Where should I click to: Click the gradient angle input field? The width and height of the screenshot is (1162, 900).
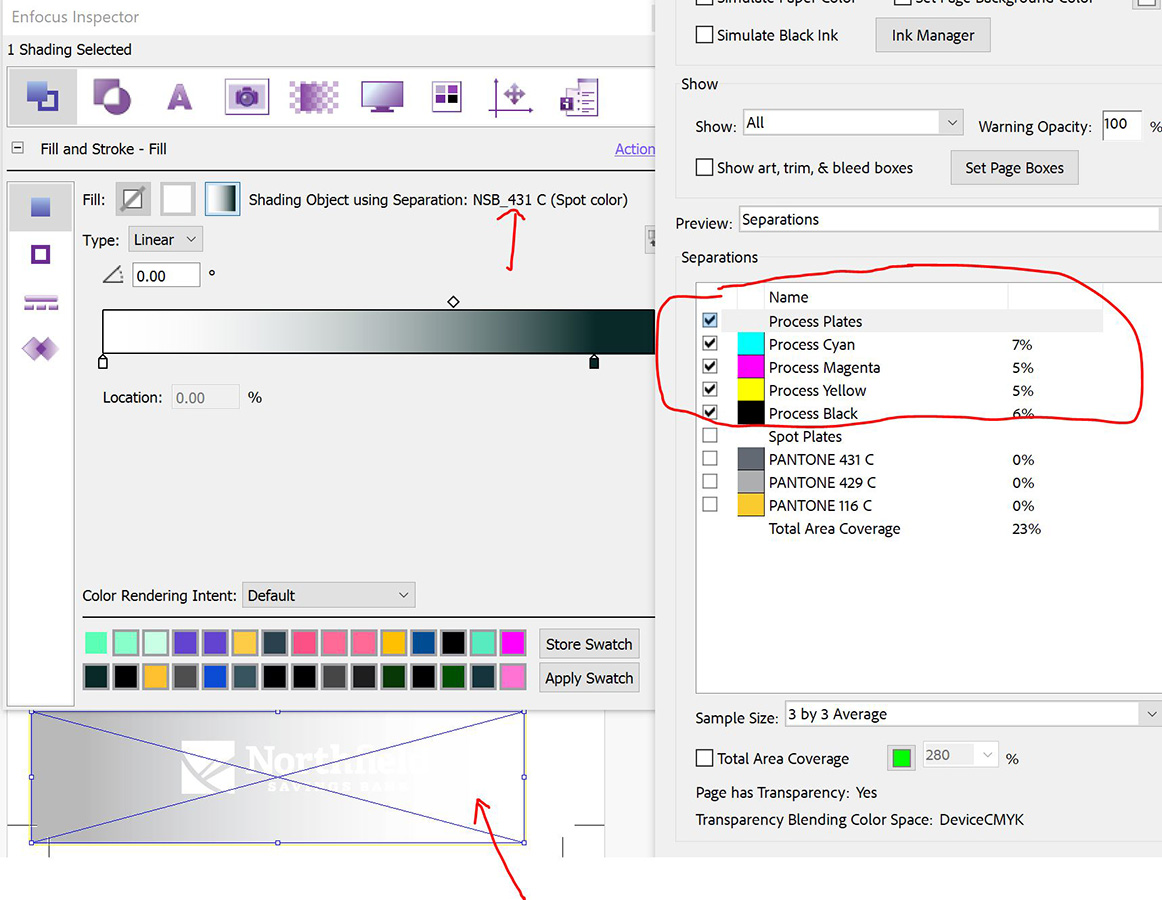(166, 276)
